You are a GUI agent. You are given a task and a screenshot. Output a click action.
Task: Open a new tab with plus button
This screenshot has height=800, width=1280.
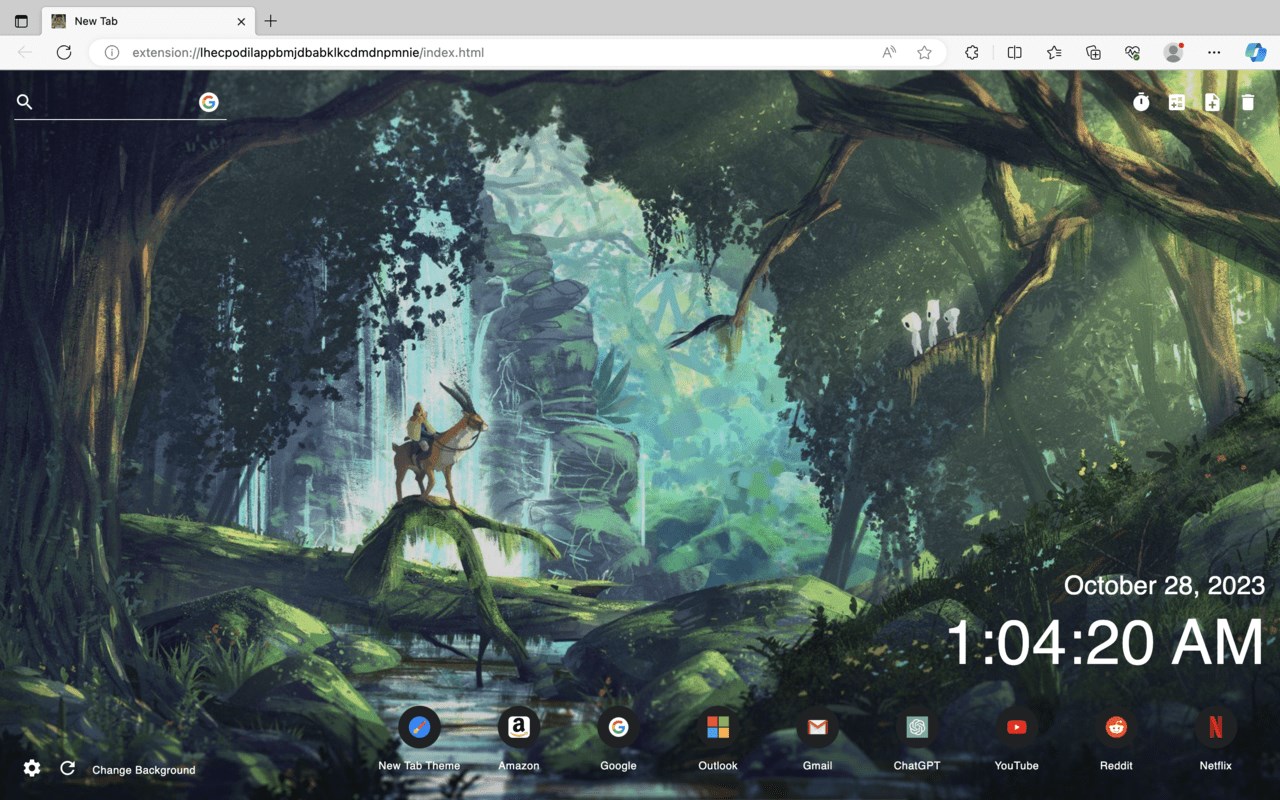click(x=270, y=21)
